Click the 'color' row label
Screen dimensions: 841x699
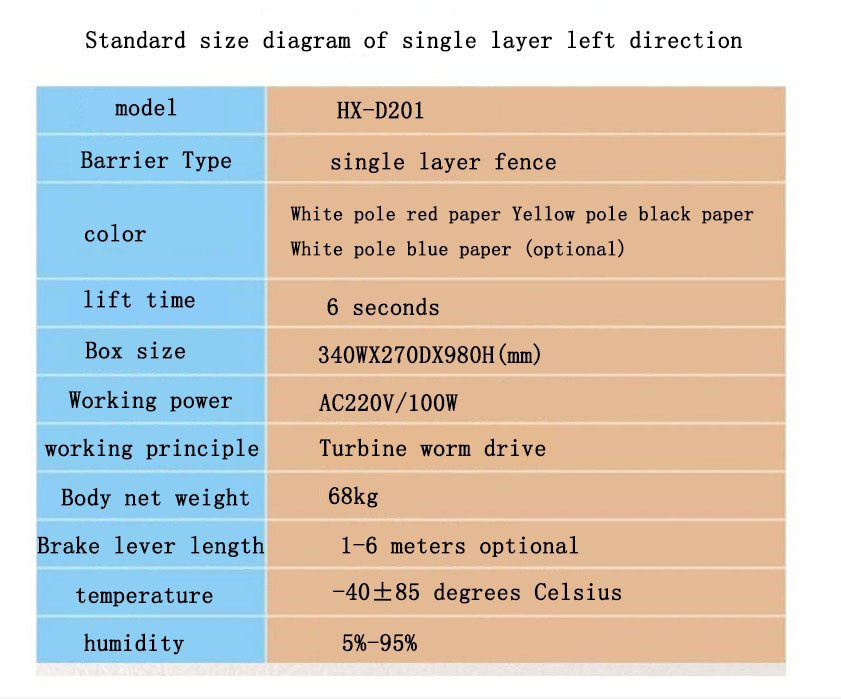(x=115, y=234)
